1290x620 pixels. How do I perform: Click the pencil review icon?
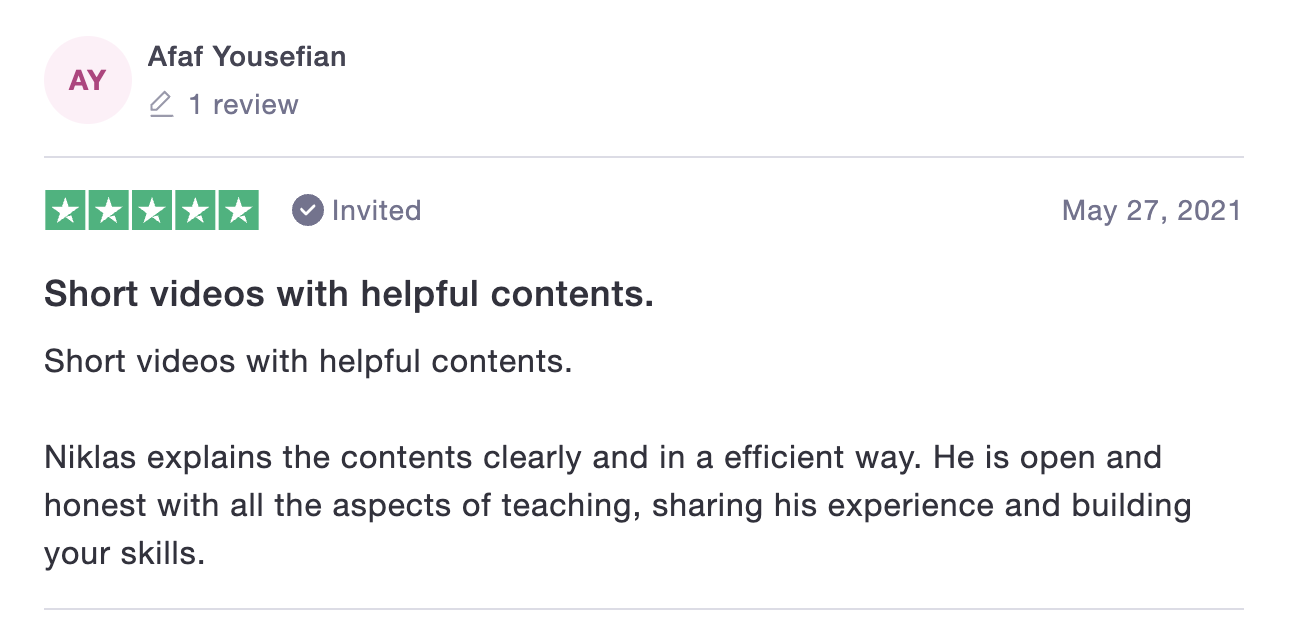tap(161, 104)
